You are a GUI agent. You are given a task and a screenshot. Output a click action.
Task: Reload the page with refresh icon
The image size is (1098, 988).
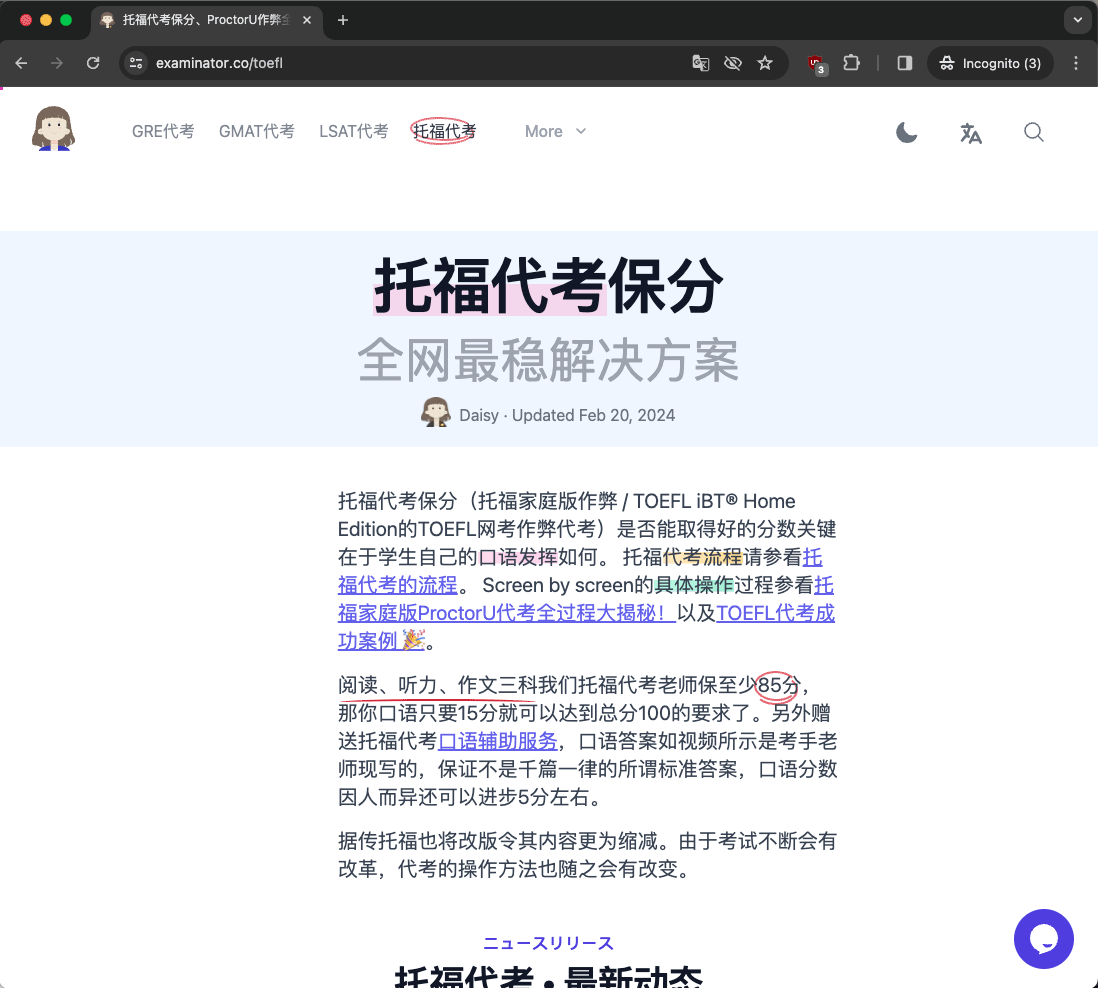tap(93, 63)
